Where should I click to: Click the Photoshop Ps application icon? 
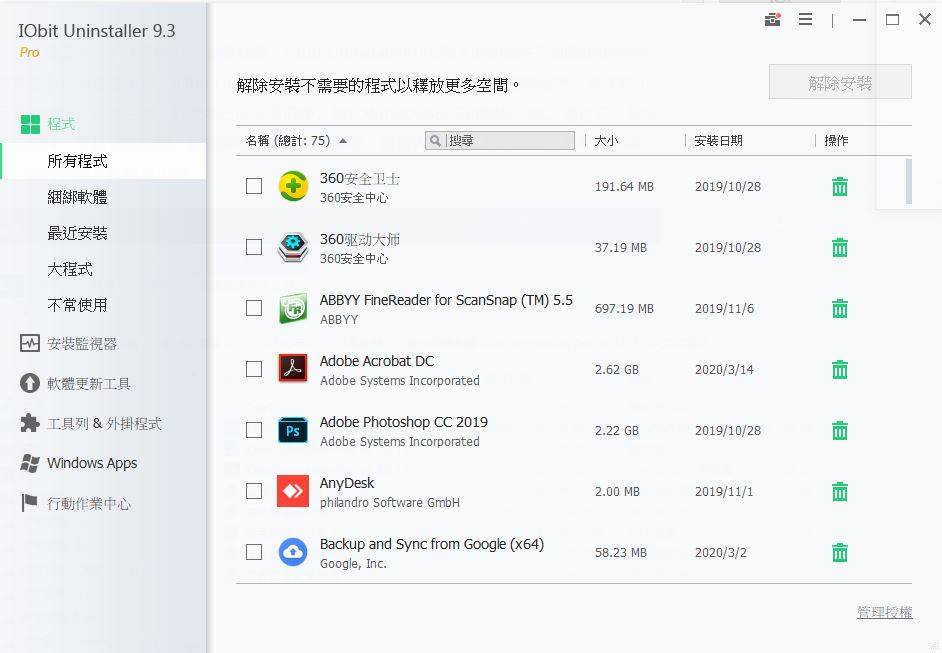[x=293, y=430]
